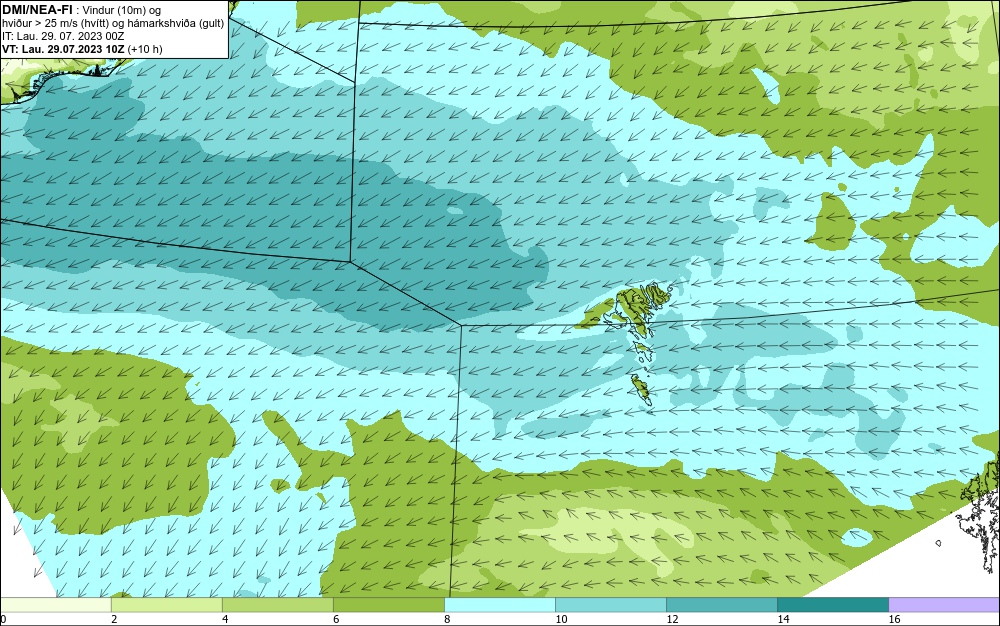Screen dimensions: 1000x626
Task: Click the 'Vindur (10m) og' label text
Action: point(122,10)
